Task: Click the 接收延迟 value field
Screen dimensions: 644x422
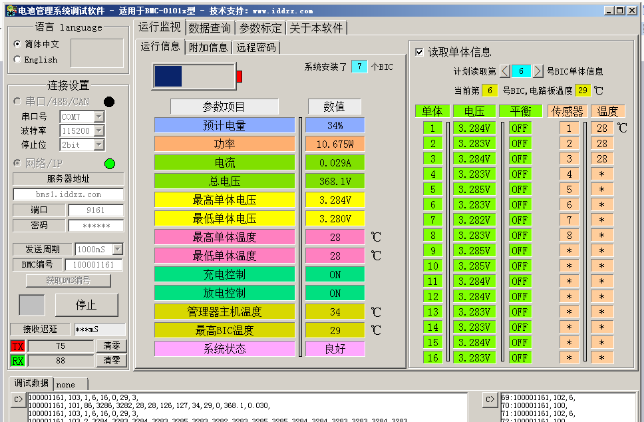Action: point(100,329)
